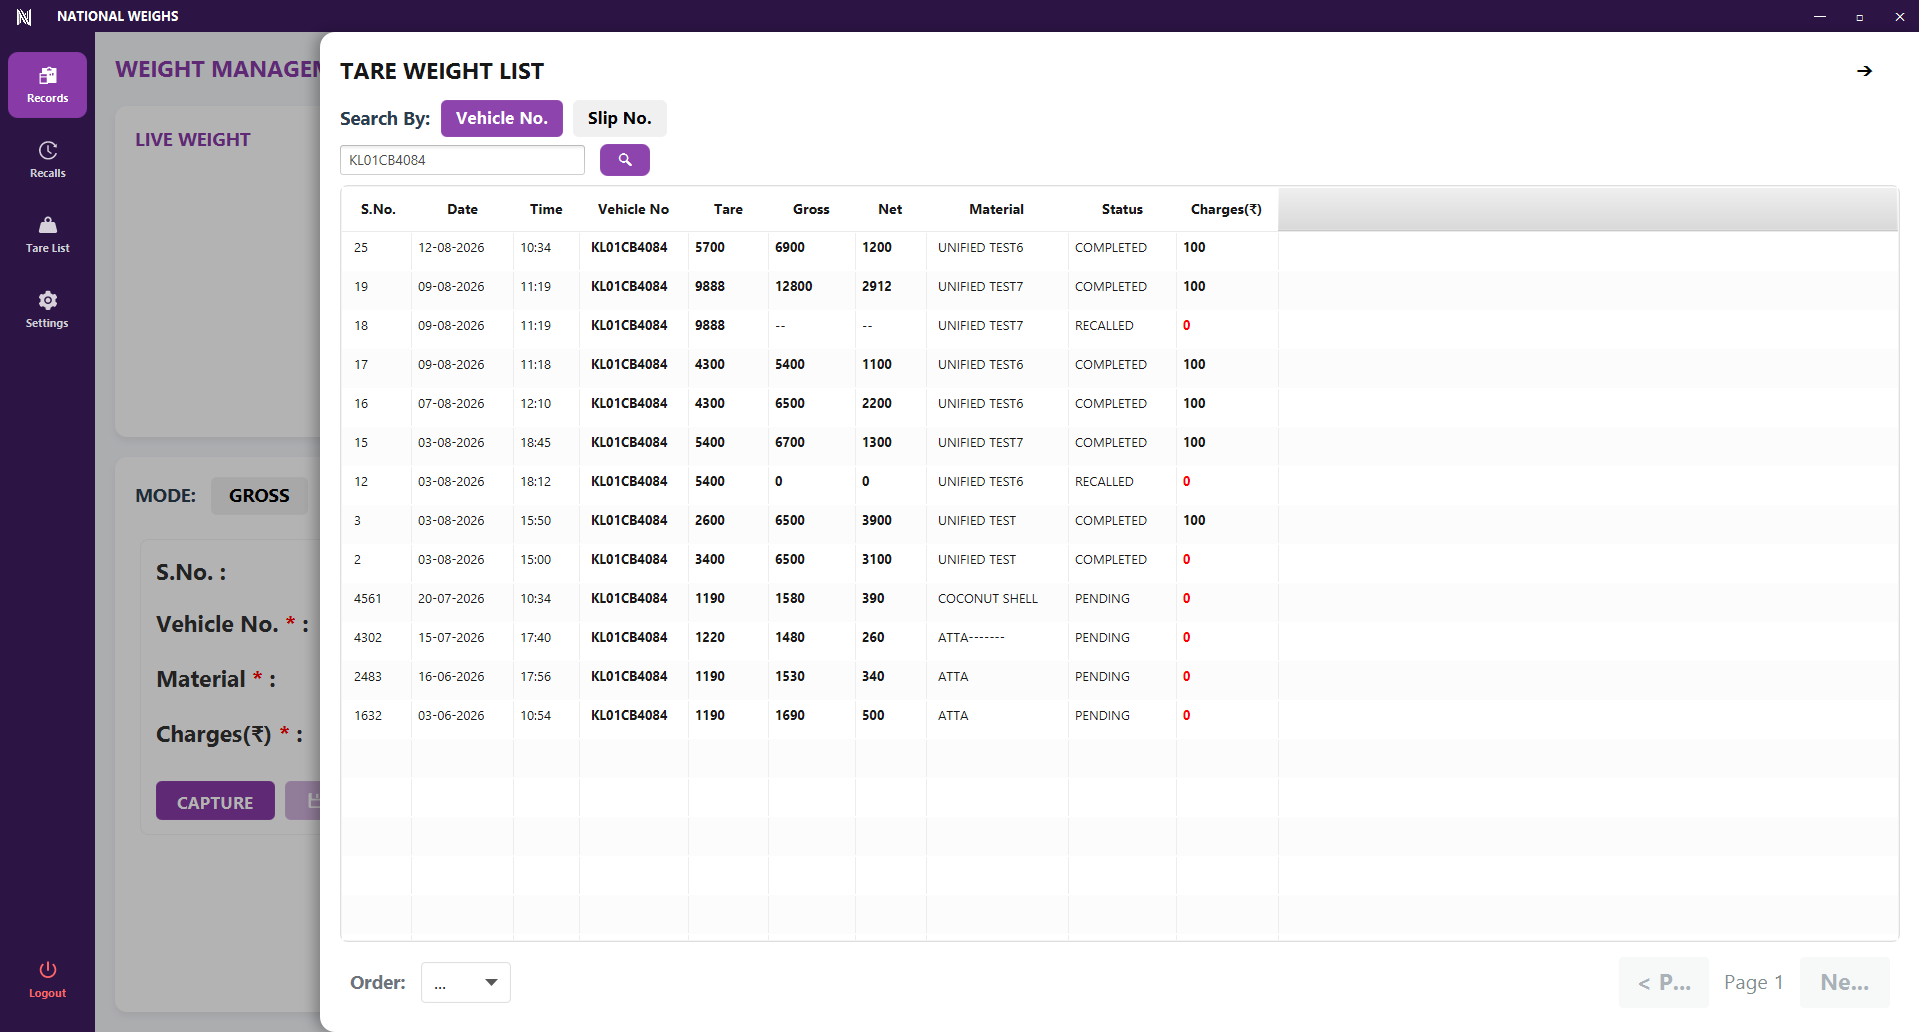Open Settings from the sidebar

tap(47, 310)
